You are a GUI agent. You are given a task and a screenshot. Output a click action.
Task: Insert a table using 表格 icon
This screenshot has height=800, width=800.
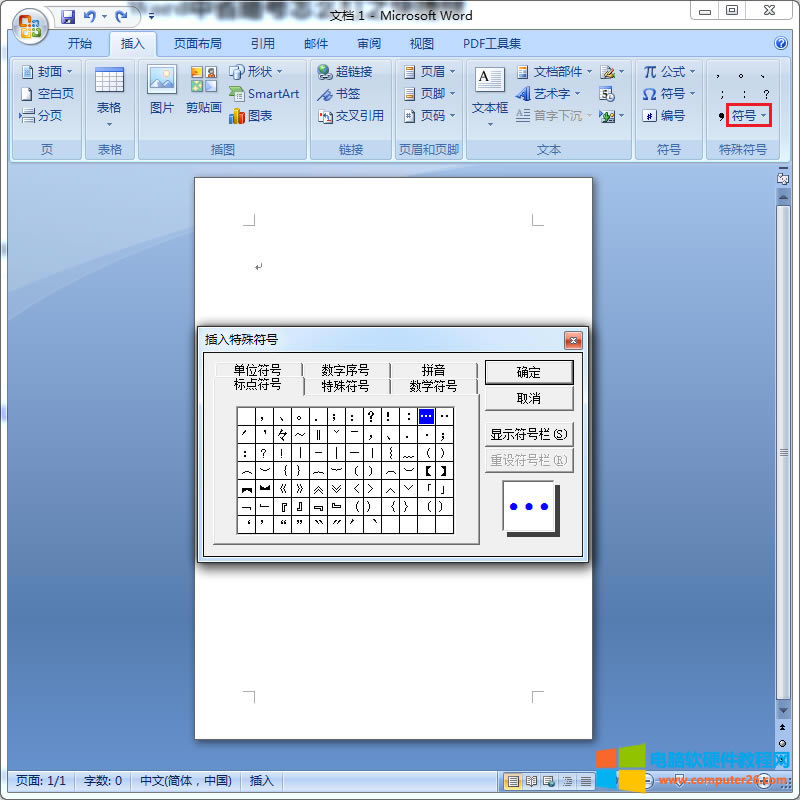109,94
